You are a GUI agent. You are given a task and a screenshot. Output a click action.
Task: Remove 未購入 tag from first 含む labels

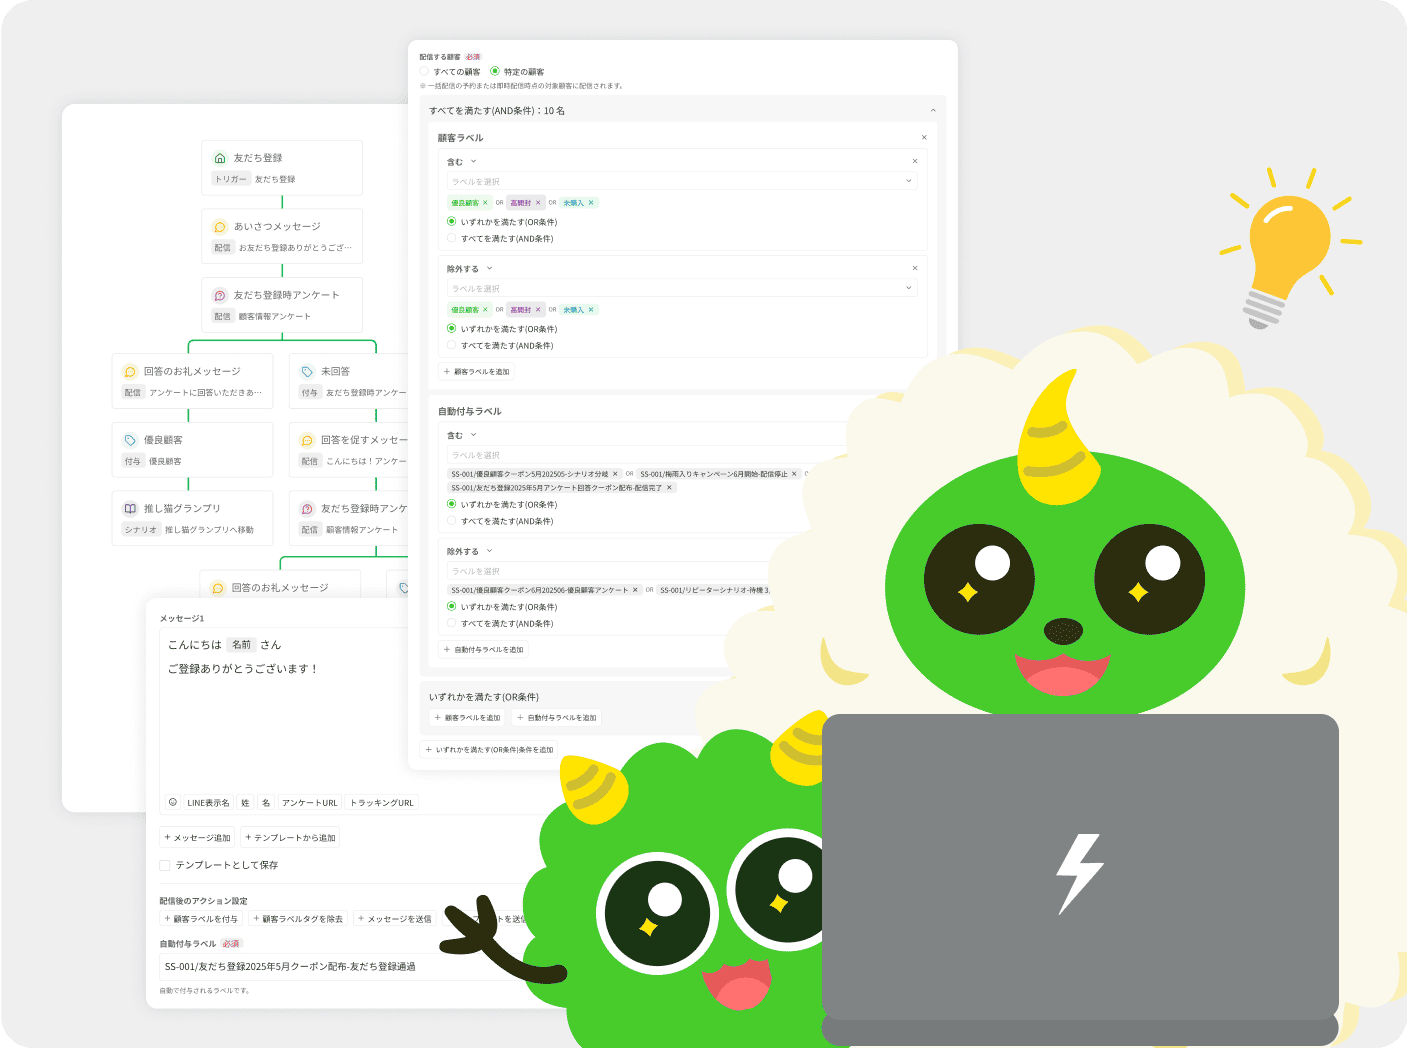591,203
